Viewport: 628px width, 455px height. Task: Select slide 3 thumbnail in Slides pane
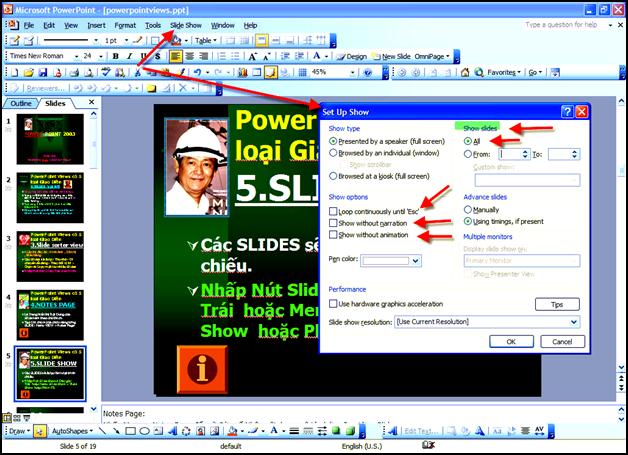[x=50, y=256]
